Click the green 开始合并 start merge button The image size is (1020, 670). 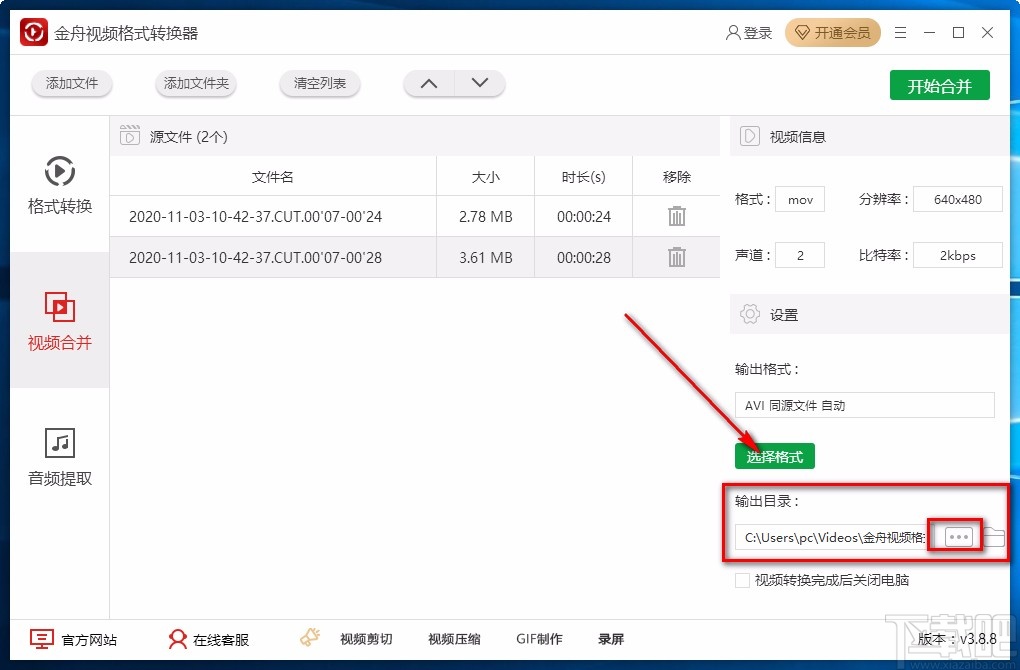point(939,85)
